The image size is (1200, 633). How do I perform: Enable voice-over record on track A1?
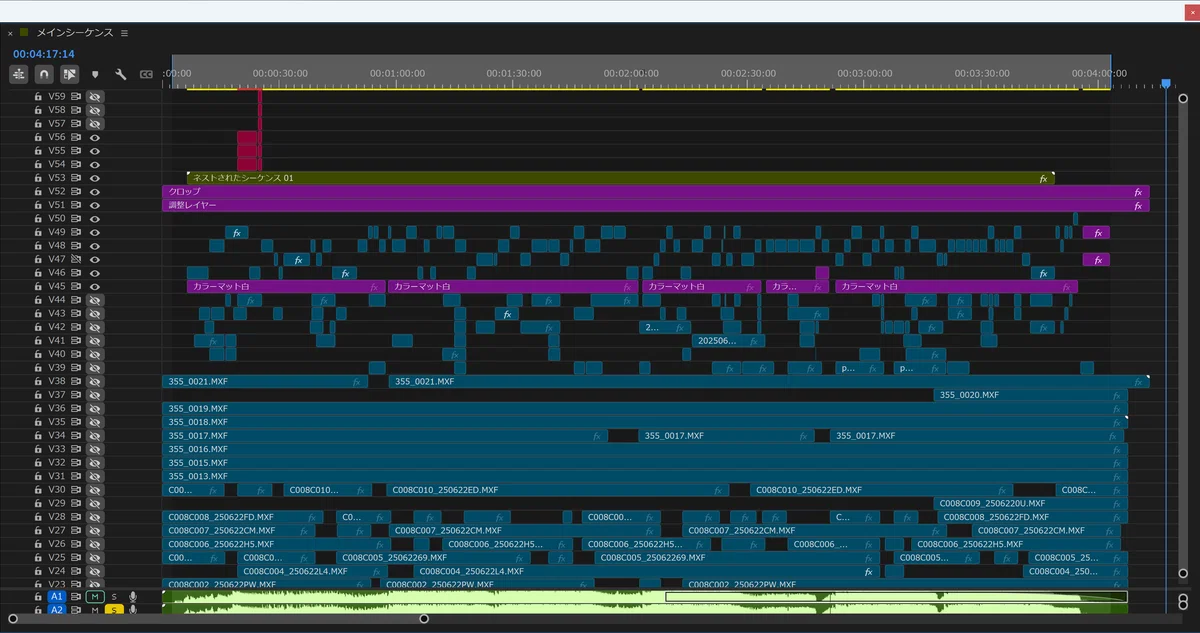[133, 597]
